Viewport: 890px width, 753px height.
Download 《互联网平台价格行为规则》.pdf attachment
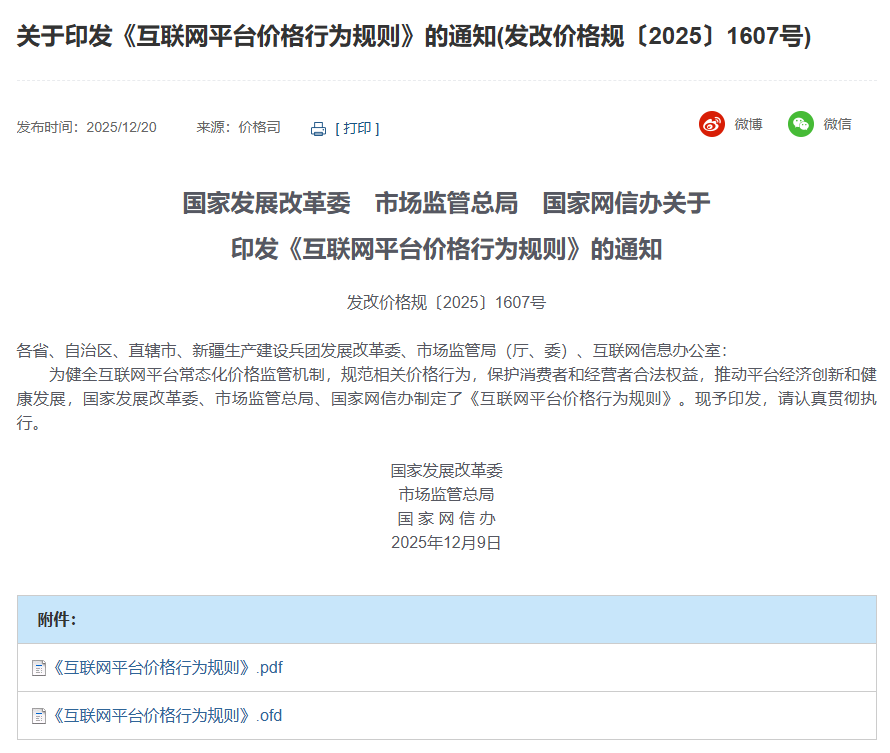click(165, 667)
